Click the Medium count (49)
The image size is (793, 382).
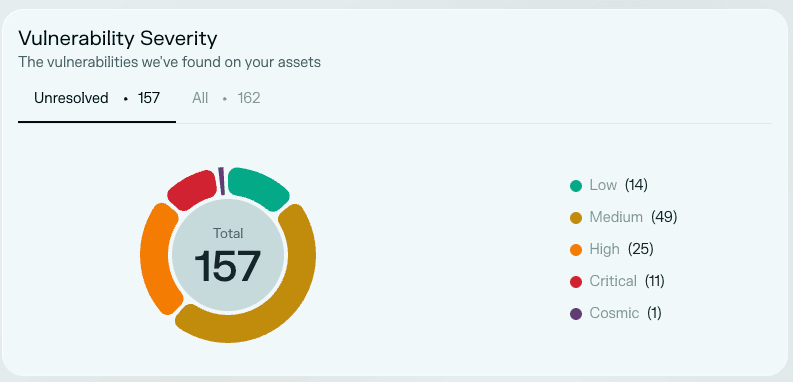point(664,217)
